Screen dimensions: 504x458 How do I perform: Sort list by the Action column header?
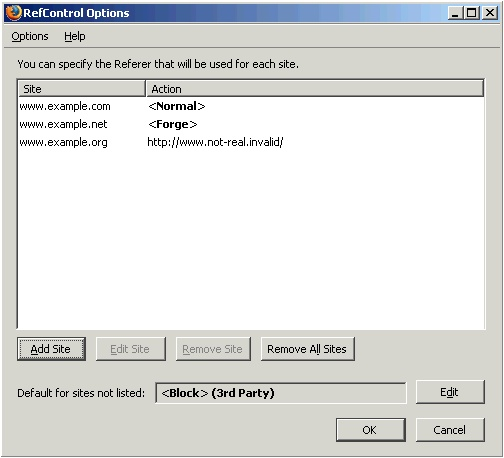click(315, 89)
